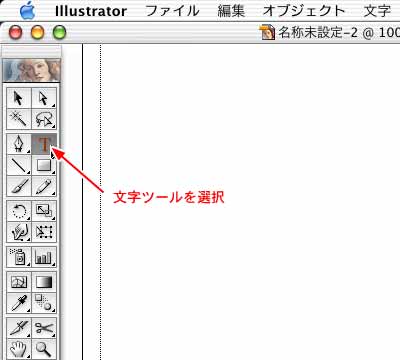Screen dimensions: 400x360
Task: Select the Zoom magnifier tool
Action: (x=44, y=349)
